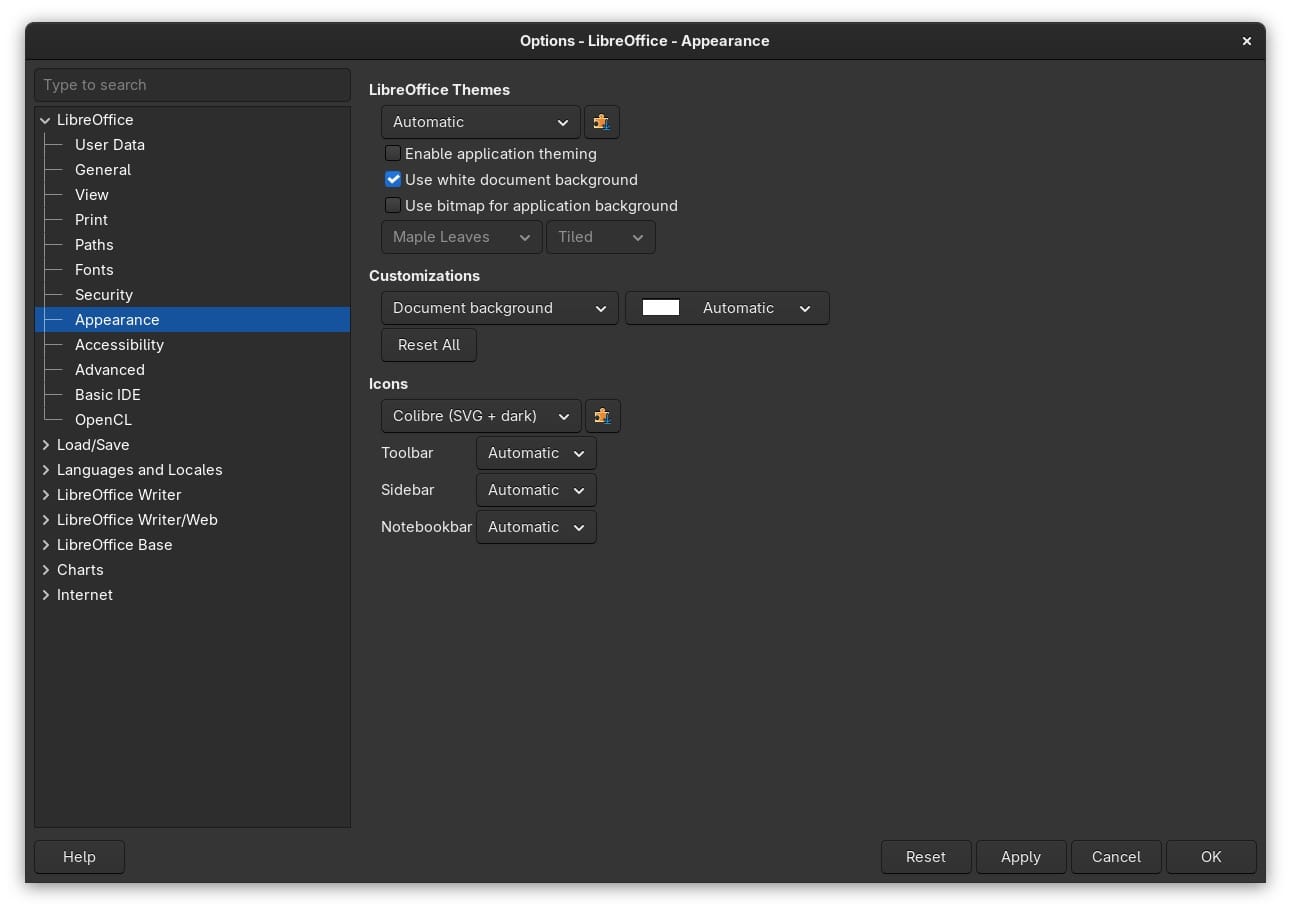Open the LibreOffice Themes Automatic dropdown
This screenshot has height=911, width=1291.
pyautogui.click(x=480, y=122)
